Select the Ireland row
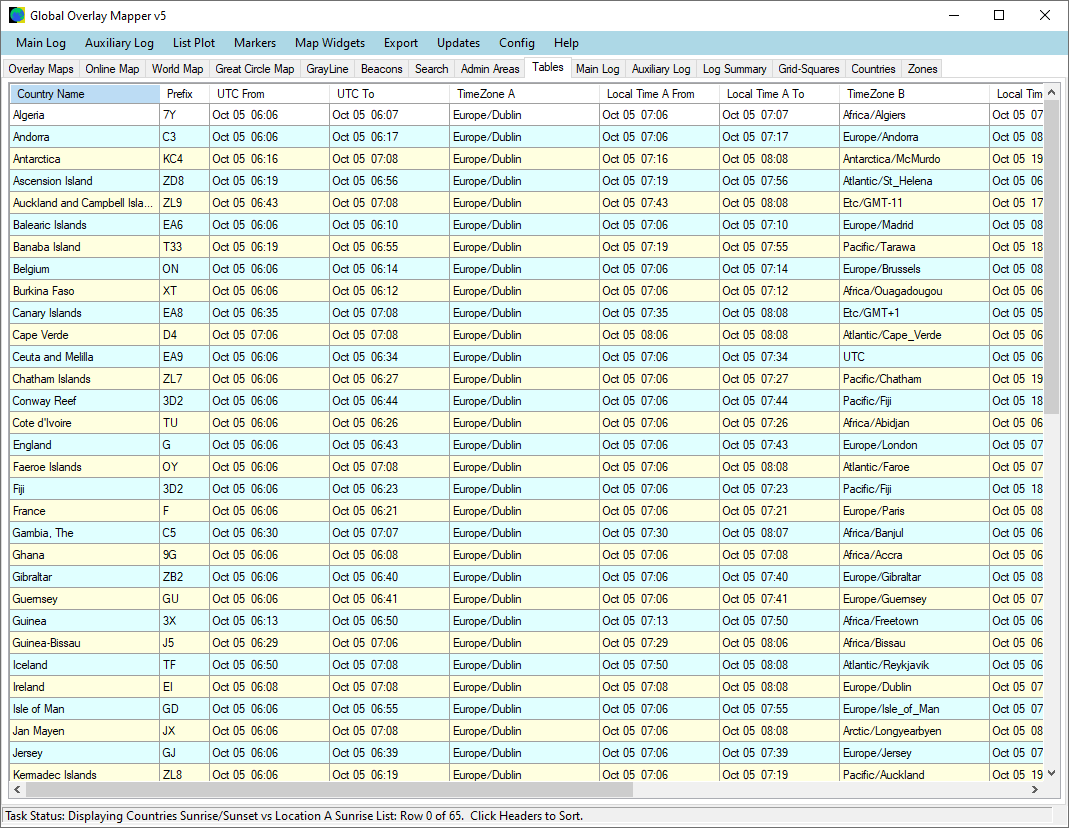 point(527,687)
